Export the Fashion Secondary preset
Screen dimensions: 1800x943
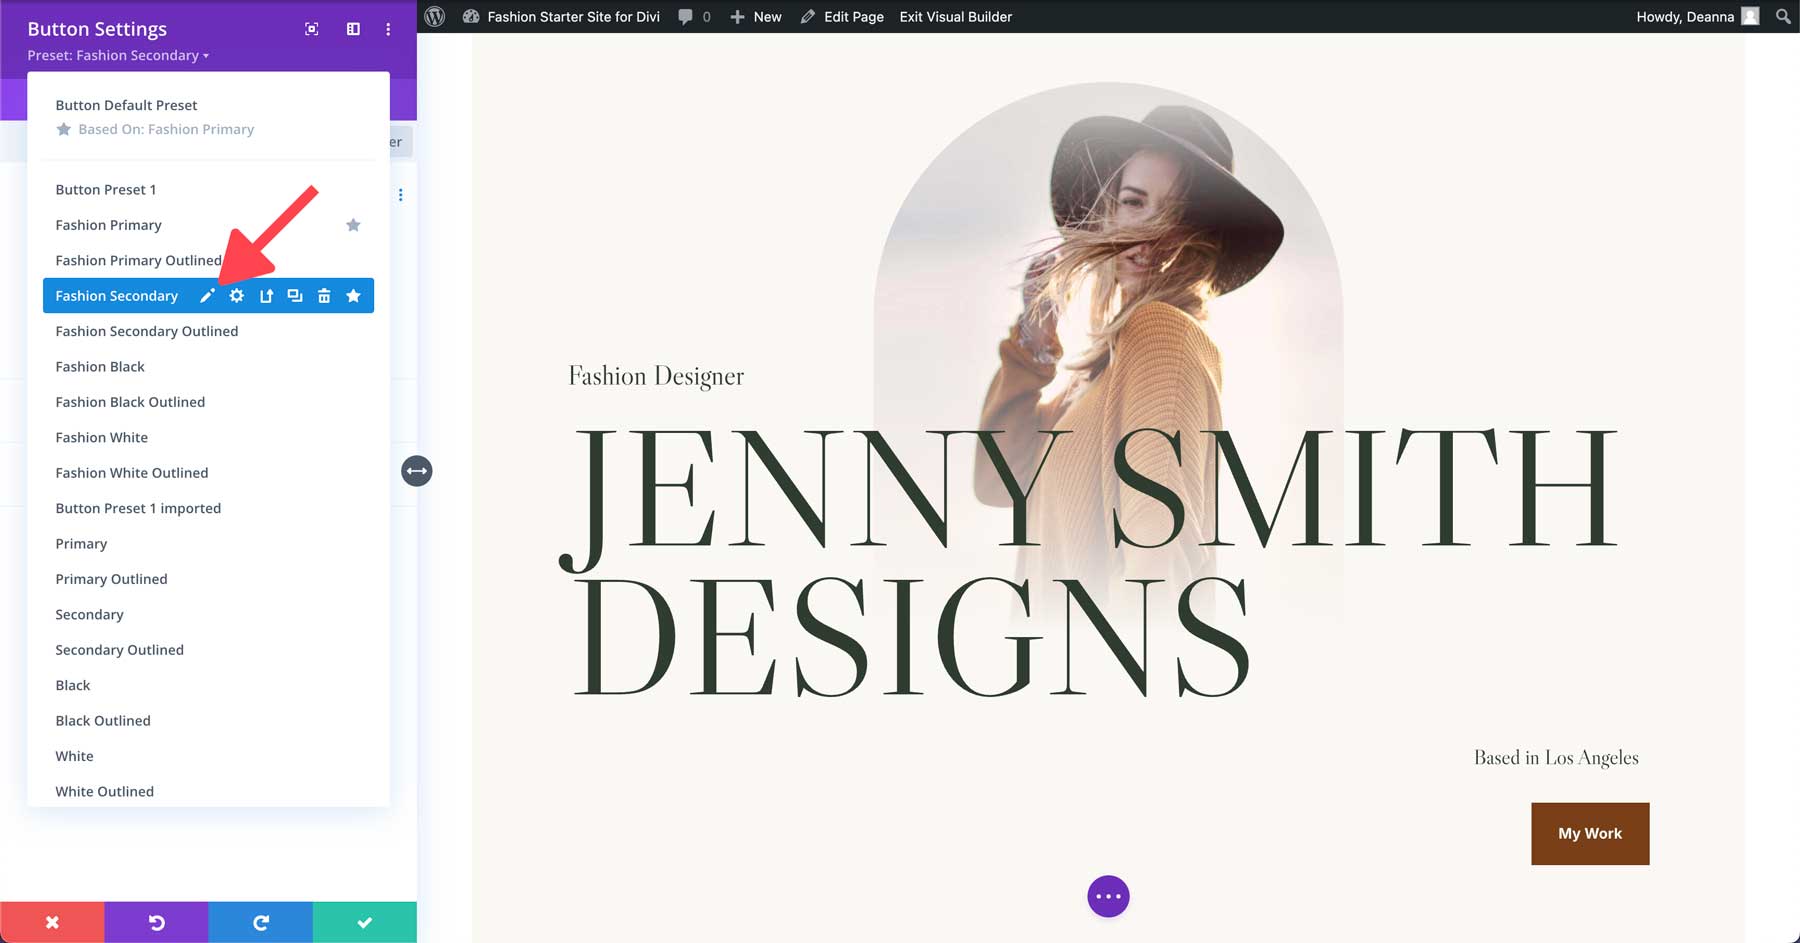266,295
